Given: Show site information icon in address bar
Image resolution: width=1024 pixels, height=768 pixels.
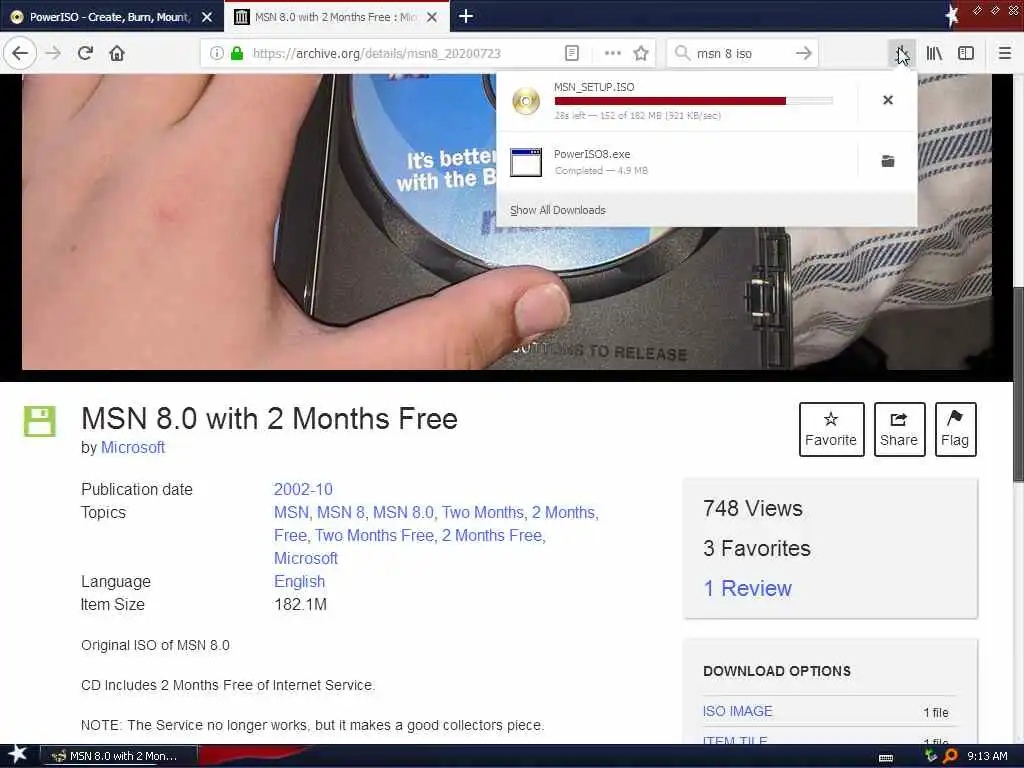Looking at the screenshot, I should point(217,53).
